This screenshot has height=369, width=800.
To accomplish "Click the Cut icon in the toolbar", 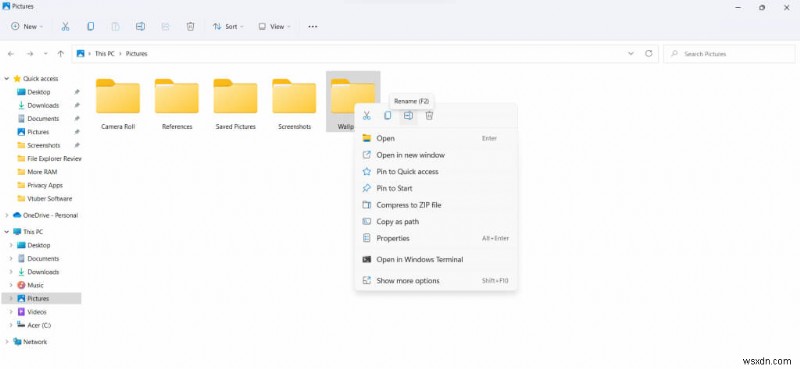I will (65, 27).
